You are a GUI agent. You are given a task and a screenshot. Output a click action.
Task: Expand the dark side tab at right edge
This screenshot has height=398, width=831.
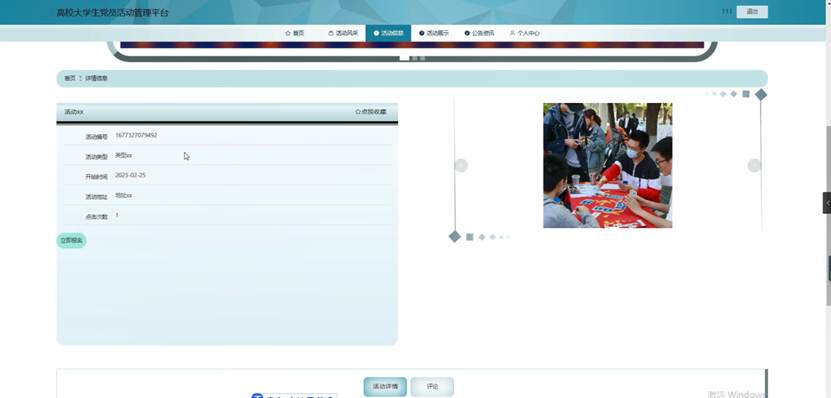click(827, 203)
